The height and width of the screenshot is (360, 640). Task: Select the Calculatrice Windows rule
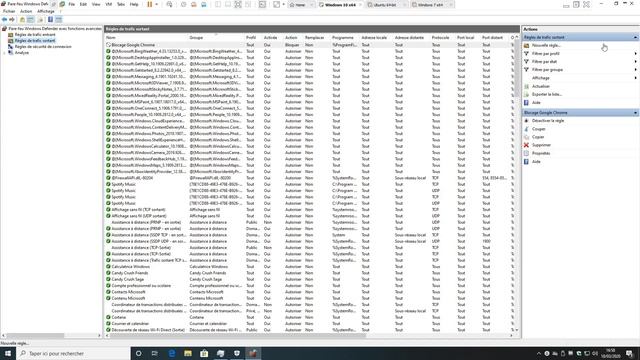click(x=309, y=267)
